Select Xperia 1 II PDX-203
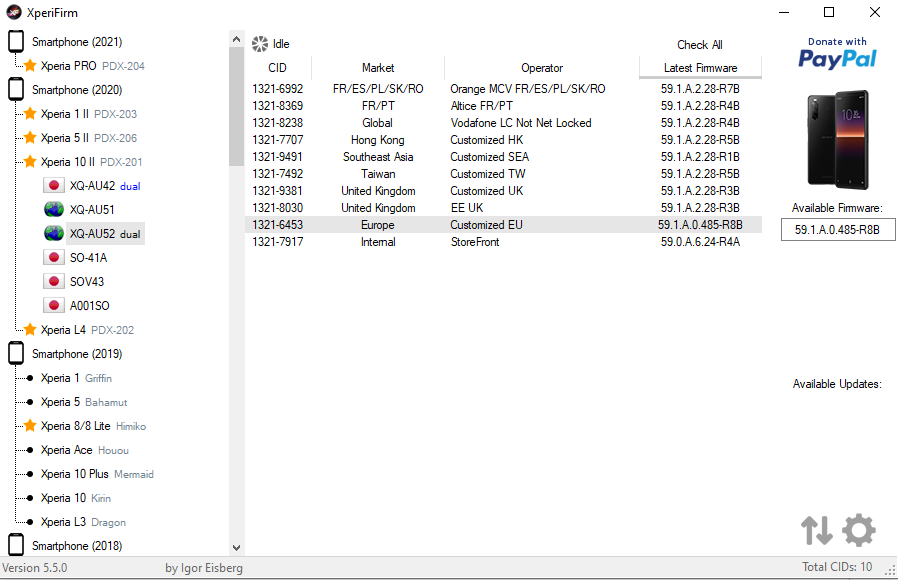Screen dimensions: 898x580 (x=89, y=114)
